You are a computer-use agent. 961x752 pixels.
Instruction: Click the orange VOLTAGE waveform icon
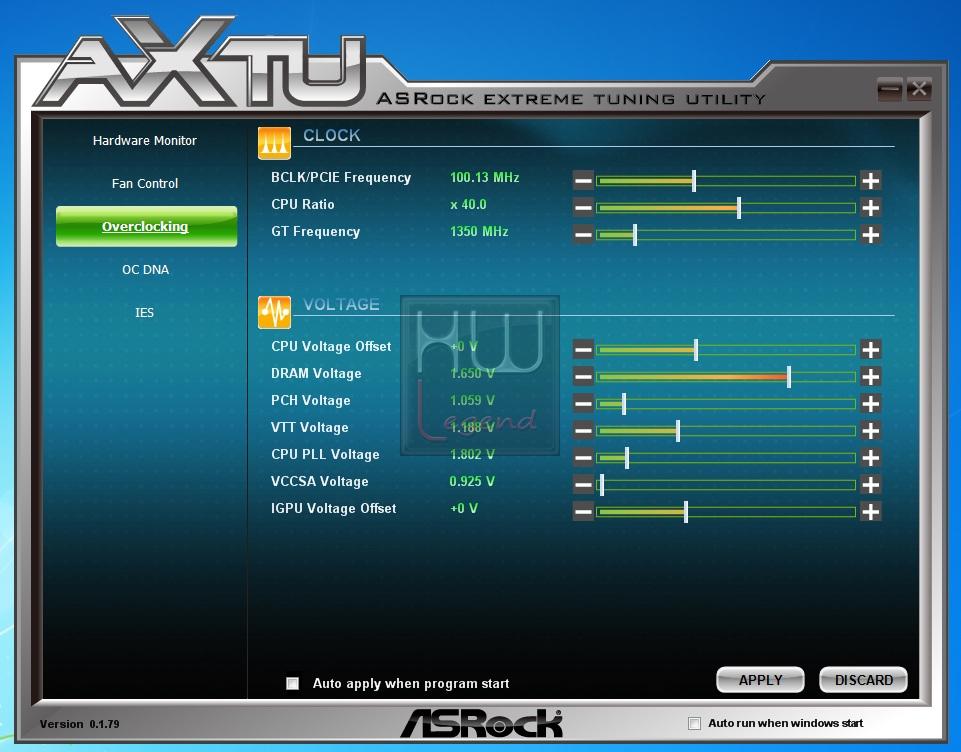[x=274, y=312]
